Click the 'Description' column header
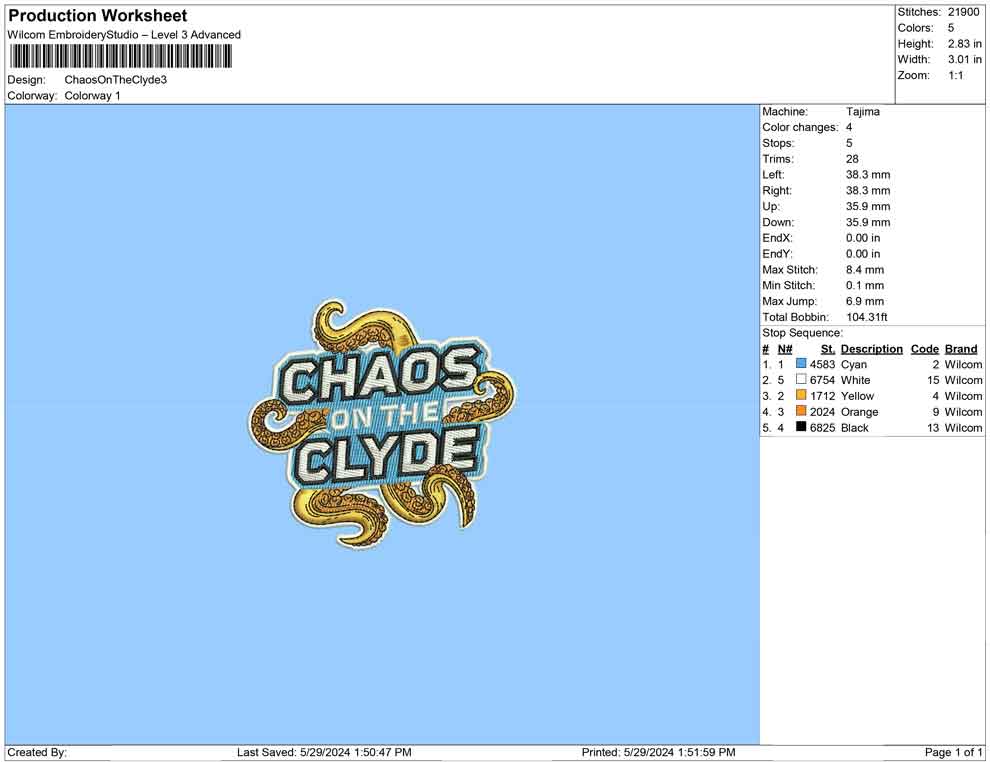 click(872, 349)
